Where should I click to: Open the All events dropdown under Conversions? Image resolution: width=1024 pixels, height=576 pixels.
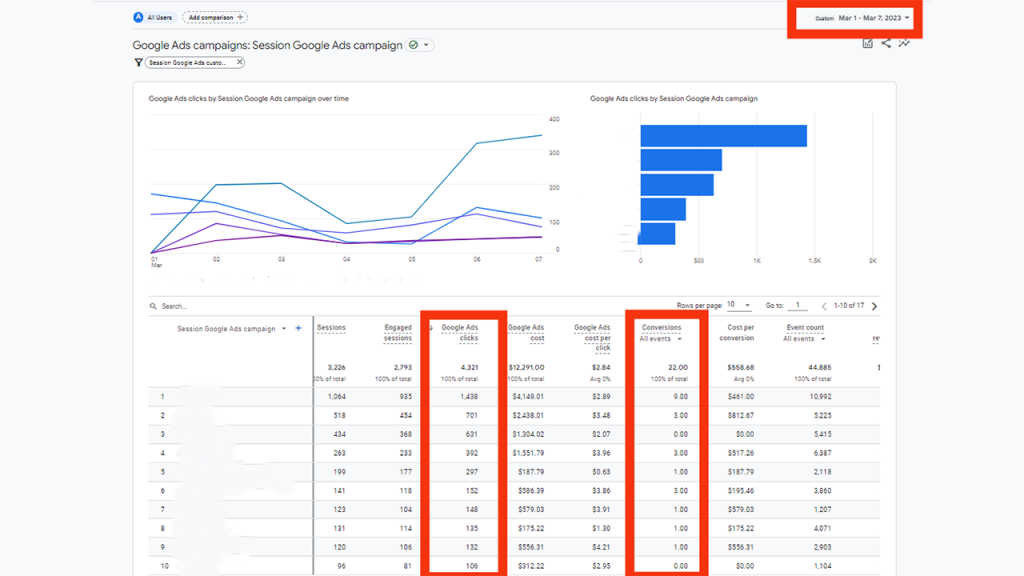[660, 340]
